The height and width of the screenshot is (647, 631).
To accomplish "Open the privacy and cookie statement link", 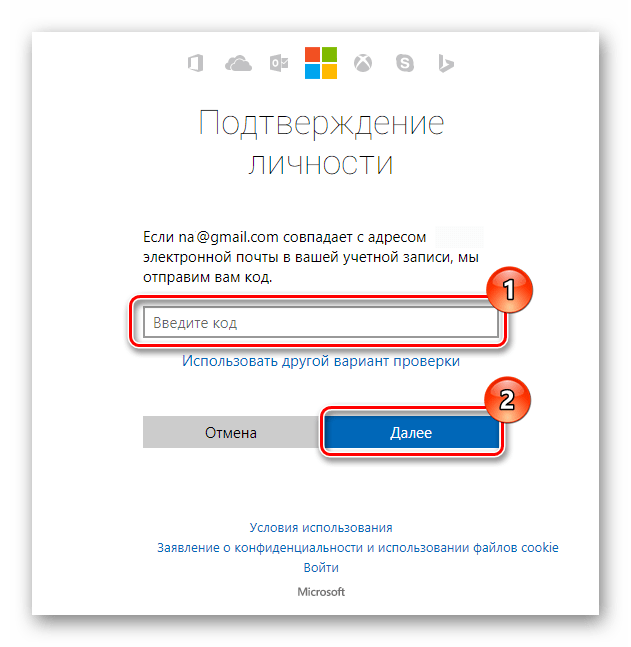I will point(357,548).
